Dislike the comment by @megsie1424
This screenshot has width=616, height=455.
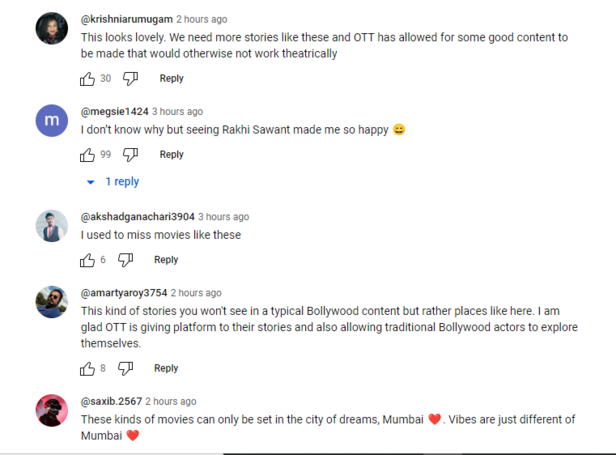click(130, 155)
